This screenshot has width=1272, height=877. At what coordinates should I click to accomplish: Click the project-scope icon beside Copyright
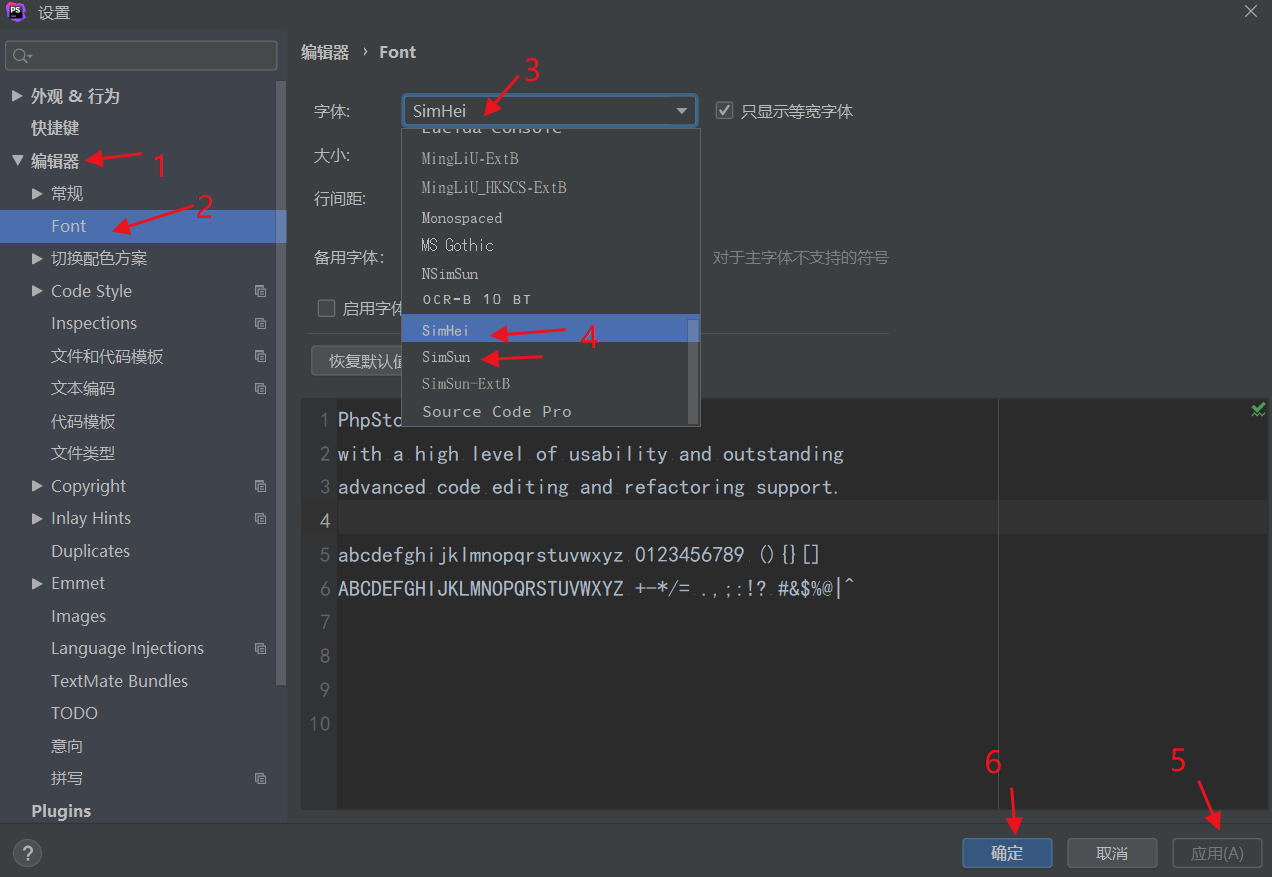[260, 486]
